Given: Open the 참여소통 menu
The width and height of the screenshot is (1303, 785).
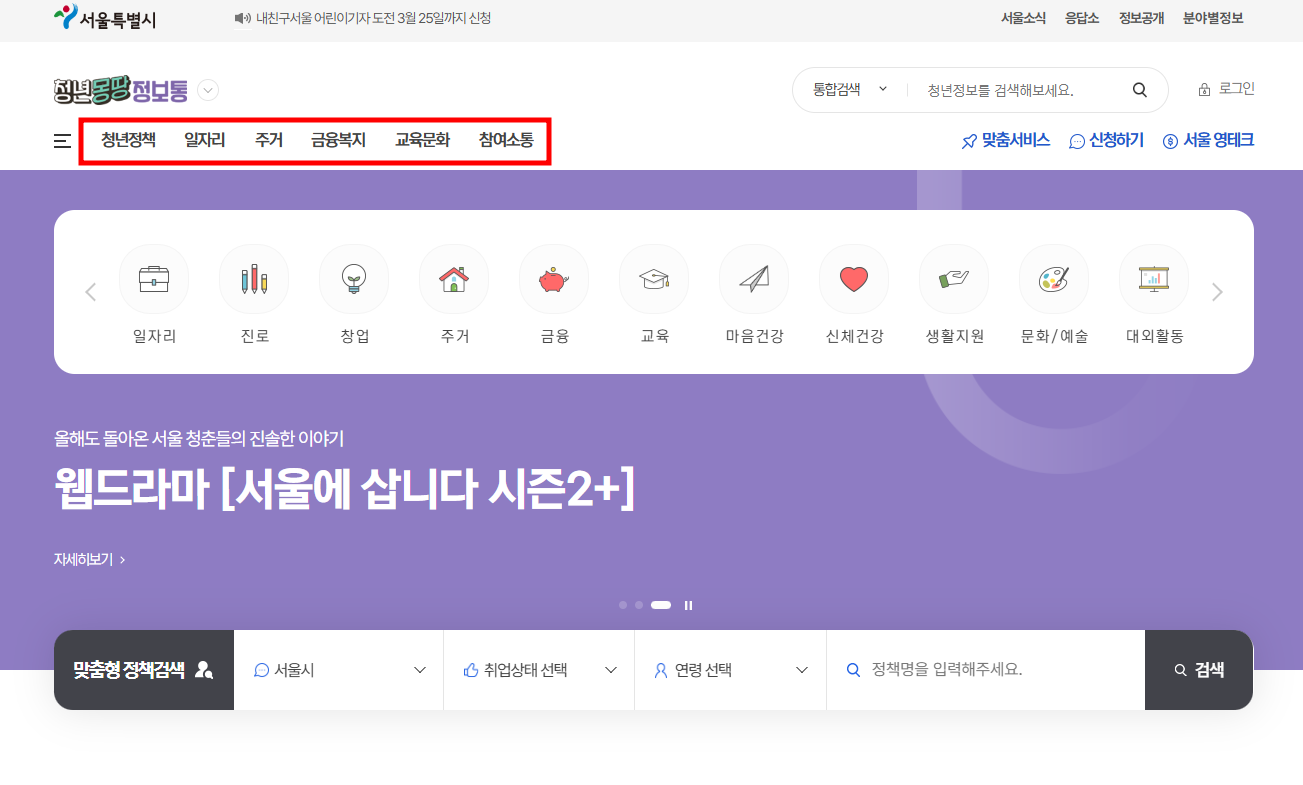Looking at the screenshot, I should coord(506,140).
